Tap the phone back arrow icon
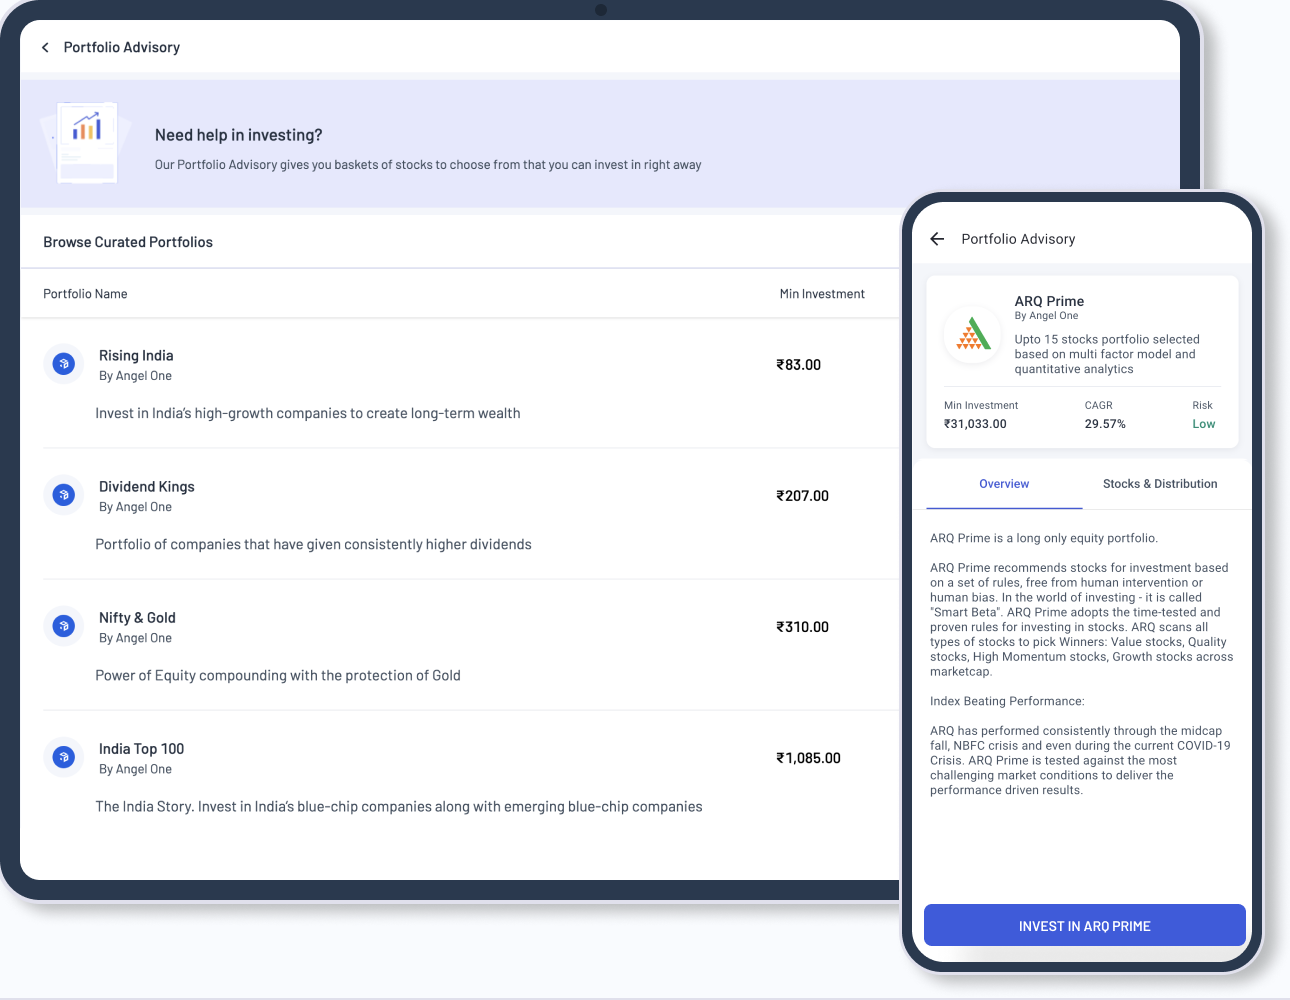Screen dimensions: 1290x1000 point(937,239)
